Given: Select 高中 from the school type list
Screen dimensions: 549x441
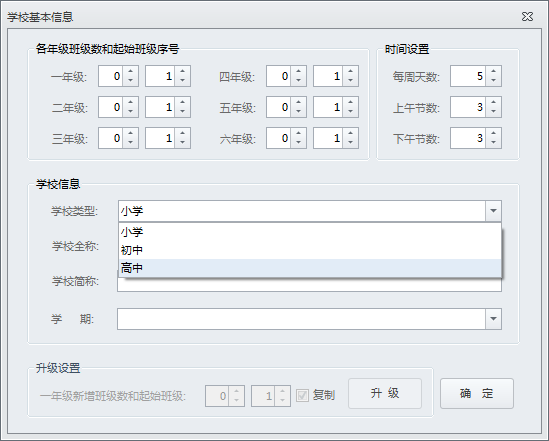Looking at the screenshot, I should pyautogui.click(x=310, y=268).
